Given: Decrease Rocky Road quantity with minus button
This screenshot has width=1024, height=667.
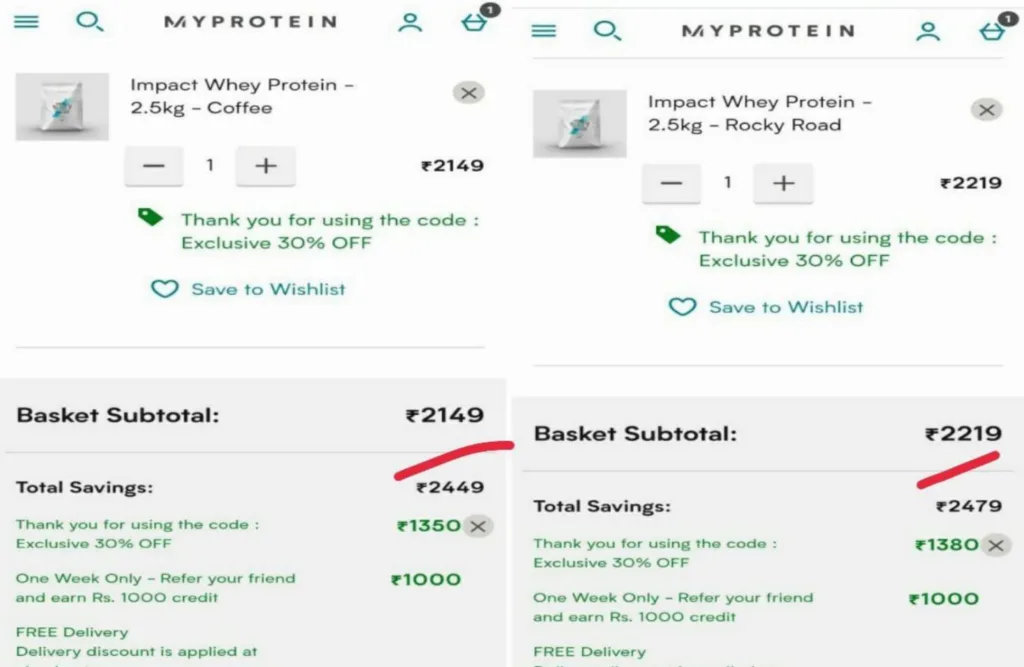Looking at the screenshot, I should coord(671,183).
